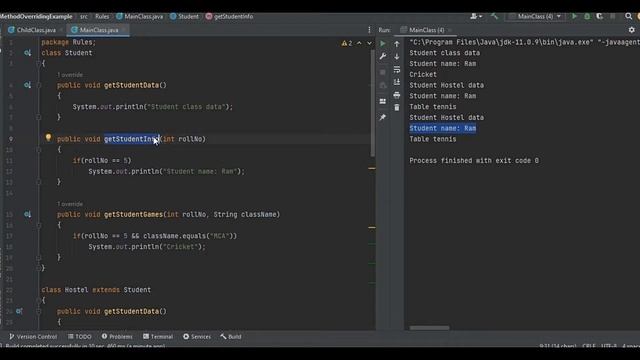Open run configuration wrench in Run panel
640x360 pixels.
pos(382,56)
